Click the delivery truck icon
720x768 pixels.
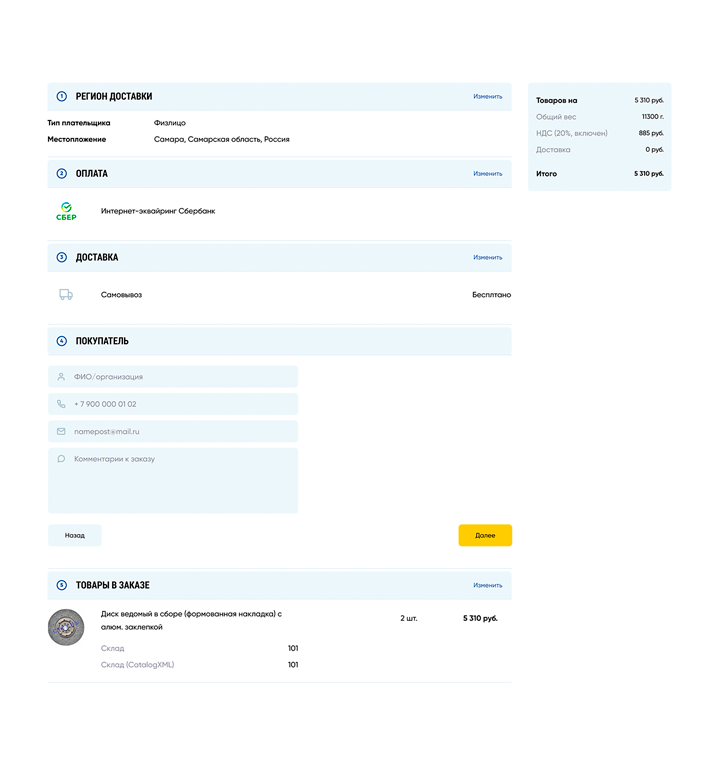(x=66, y=295)
